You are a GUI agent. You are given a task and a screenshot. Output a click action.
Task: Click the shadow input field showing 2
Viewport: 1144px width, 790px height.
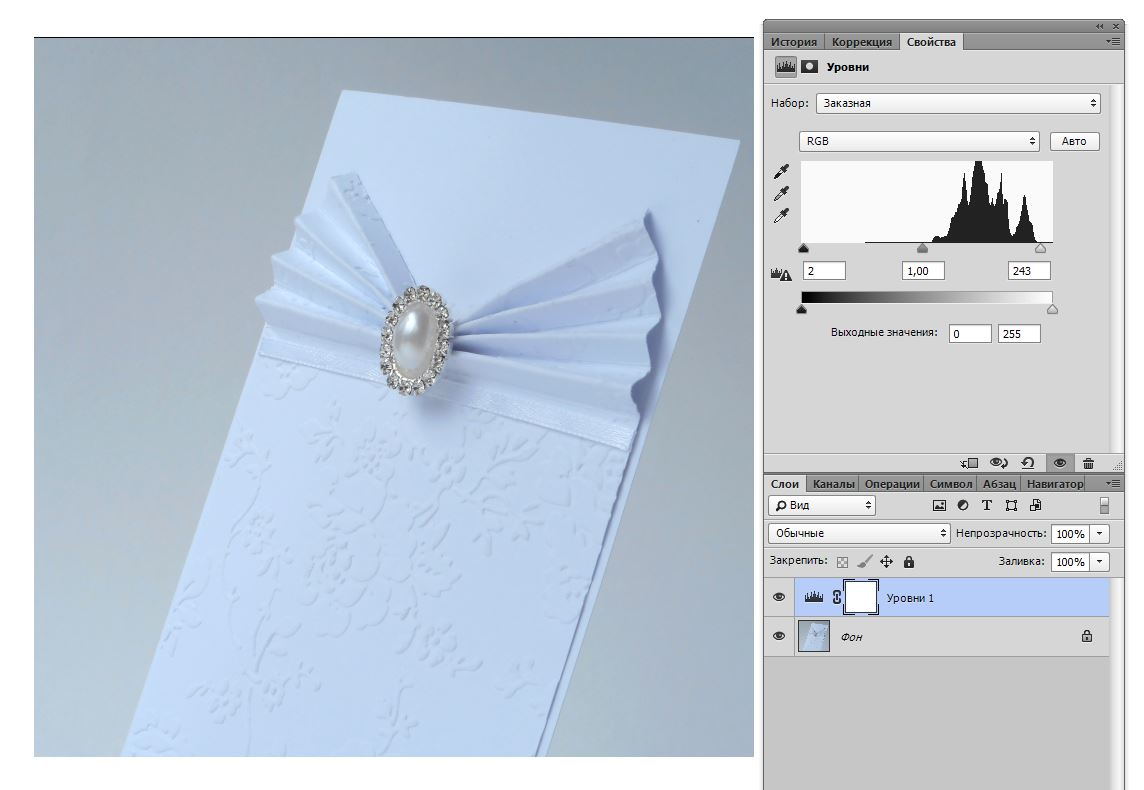[824, 271]
